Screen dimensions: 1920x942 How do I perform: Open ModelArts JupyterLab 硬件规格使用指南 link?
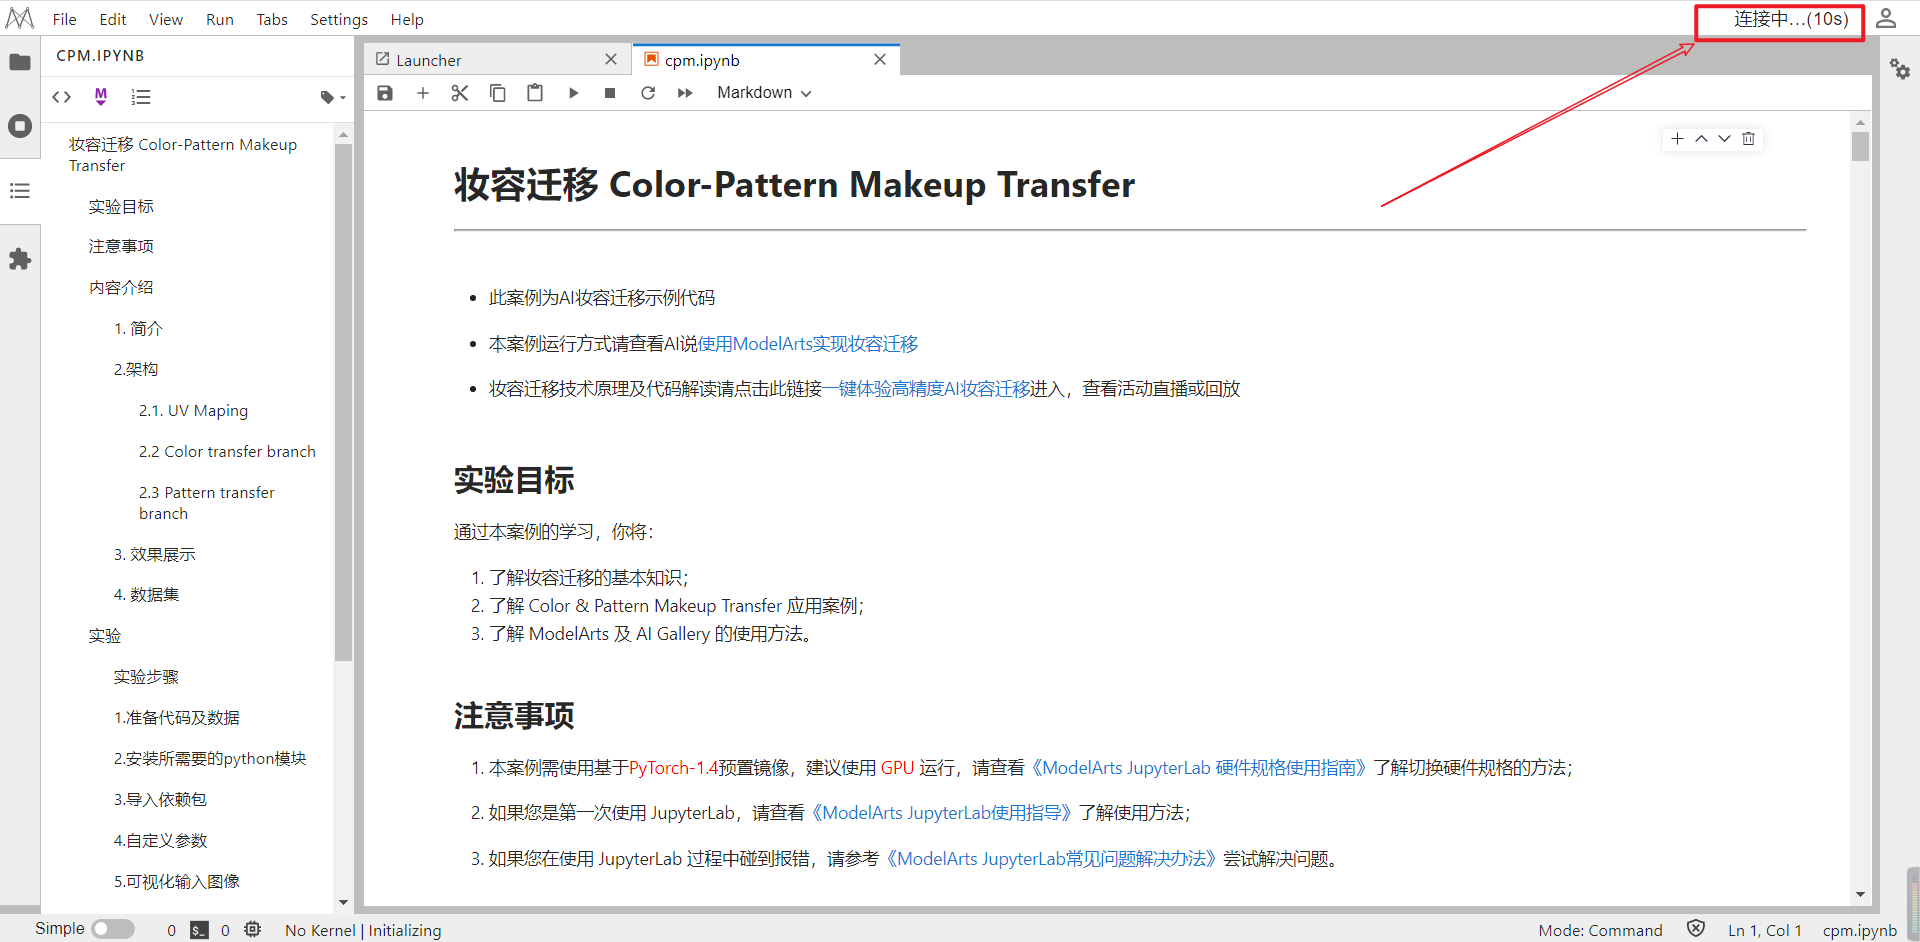1198,768
